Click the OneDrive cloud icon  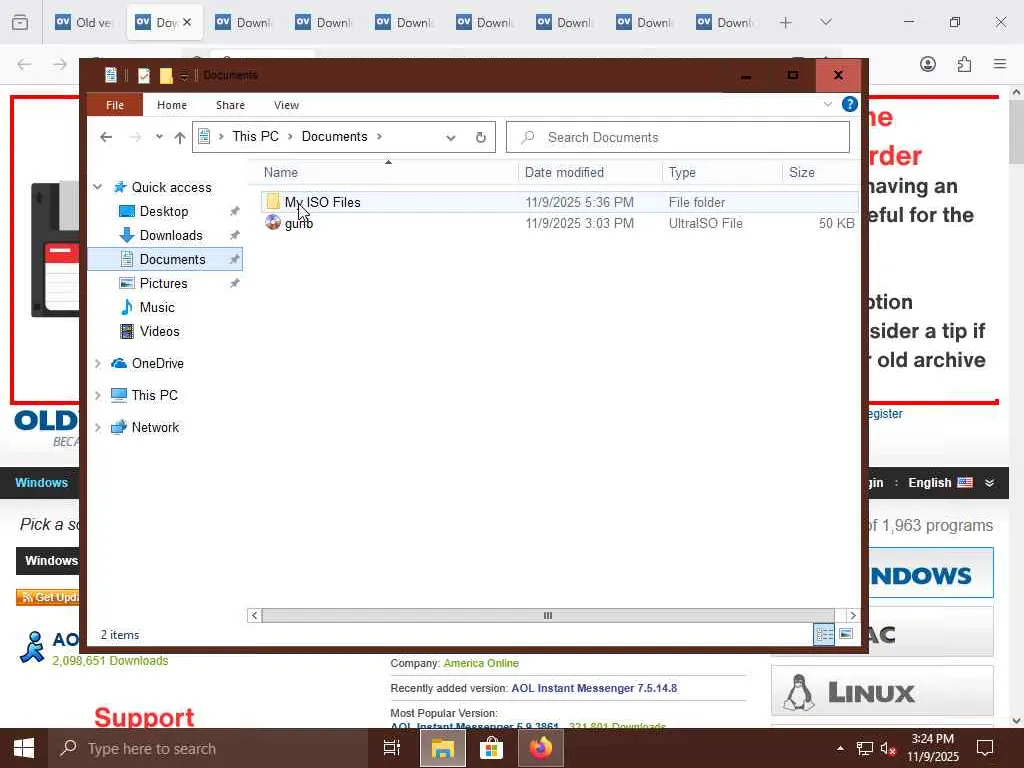119,363
